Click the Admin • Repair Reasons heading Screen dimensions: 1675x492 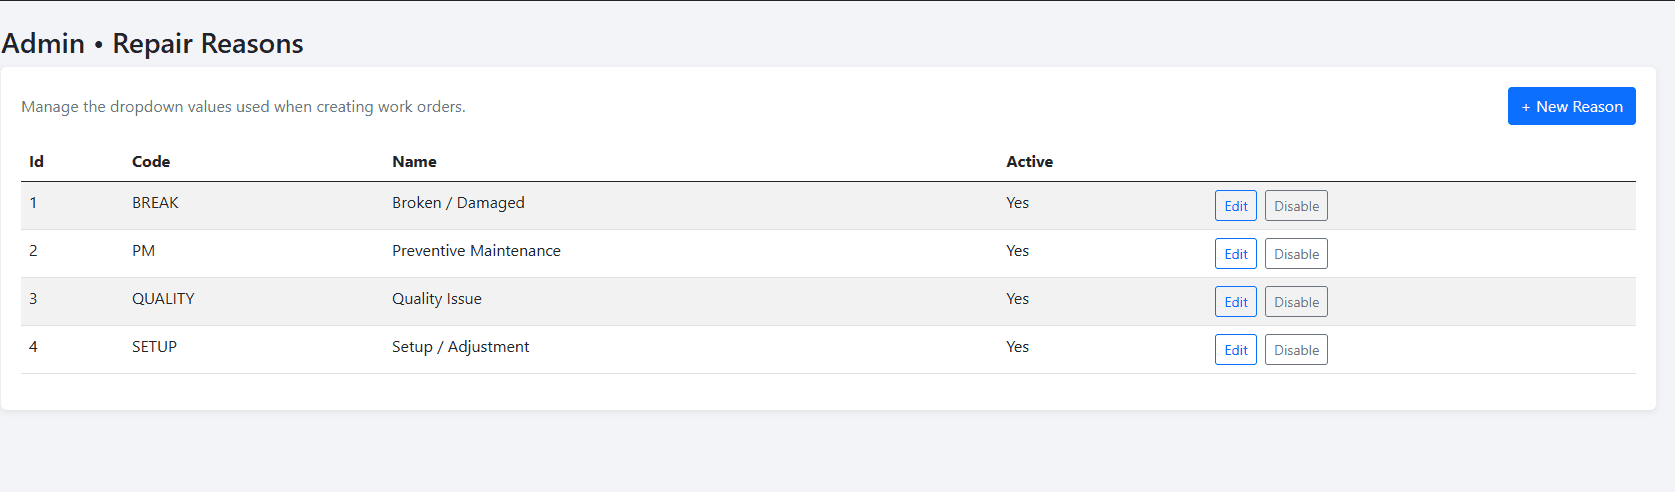pos(152,44)
